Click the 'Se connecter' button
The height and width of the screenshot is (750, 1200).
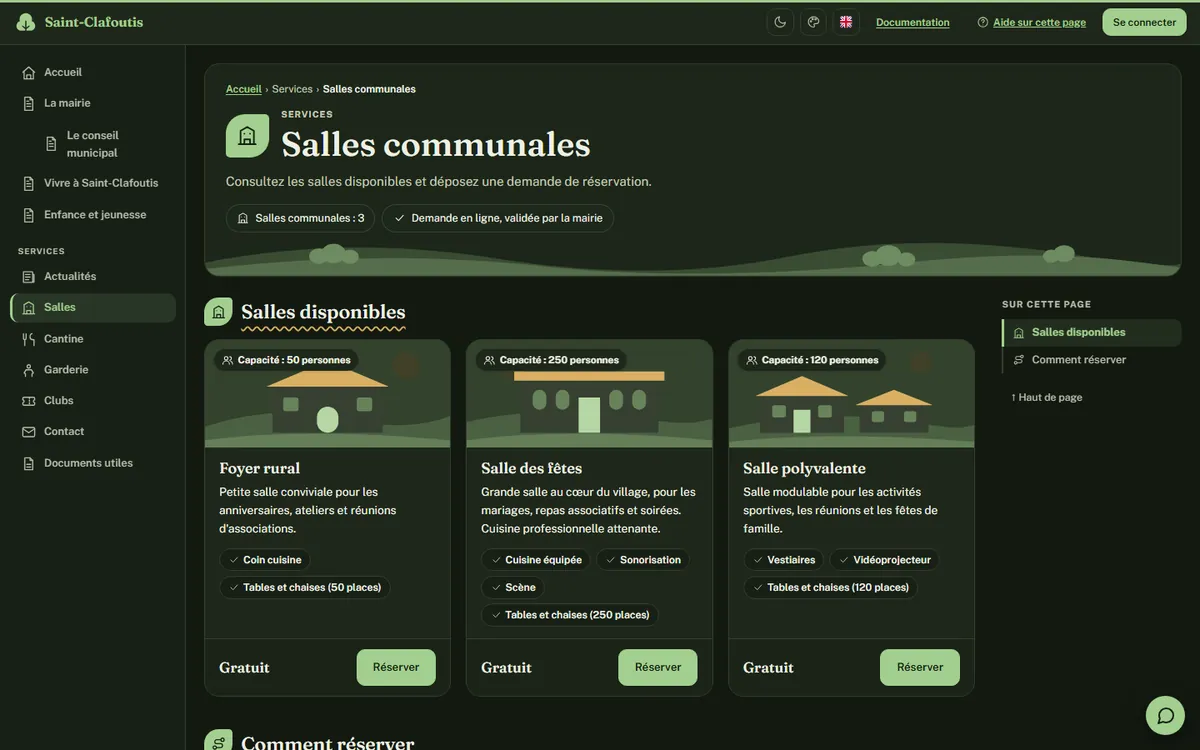click(x=1144, y=22)
